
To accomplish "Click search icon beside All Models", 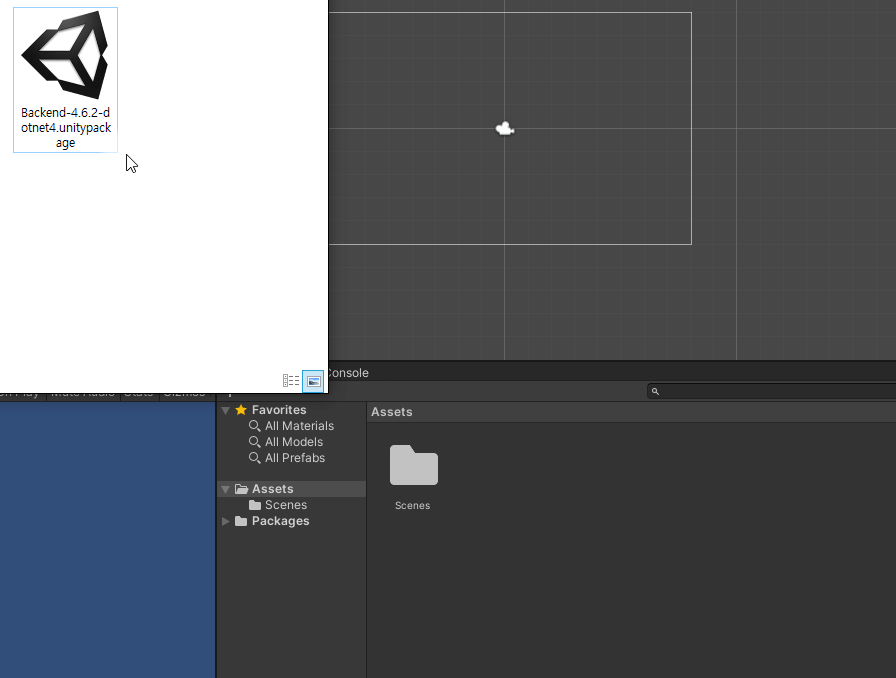I will [255, 442].
